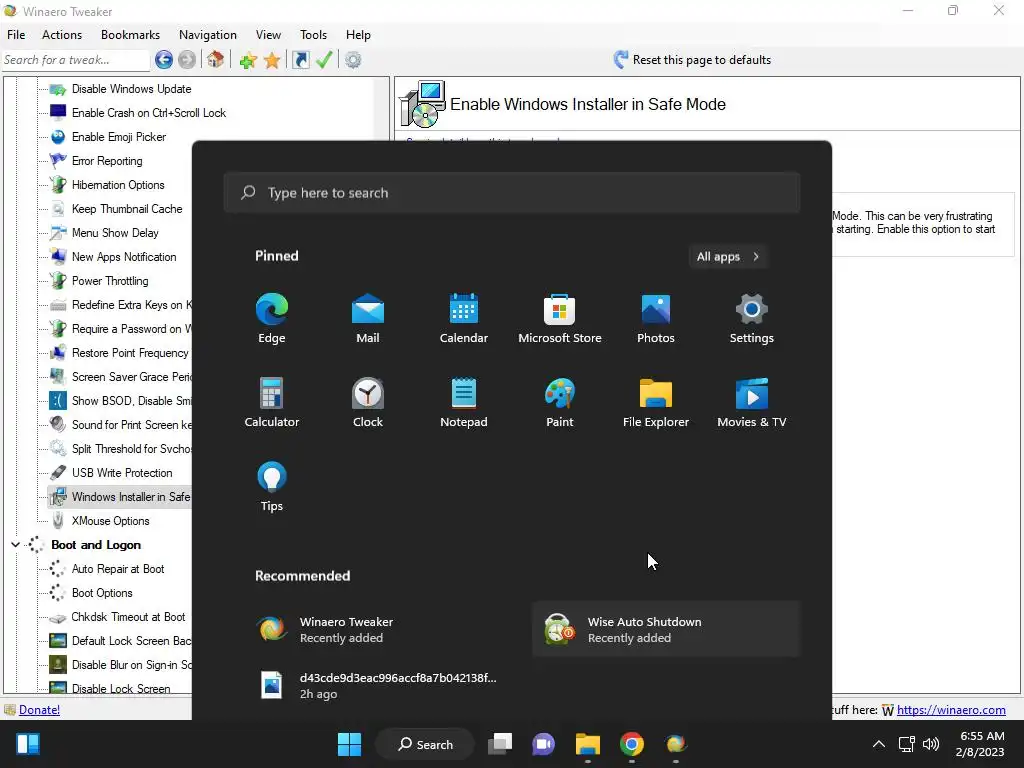This screenshot has width=1024, height=768.
Task: Open recommended Winaero Tweaker item
Action: click(377, 630)
